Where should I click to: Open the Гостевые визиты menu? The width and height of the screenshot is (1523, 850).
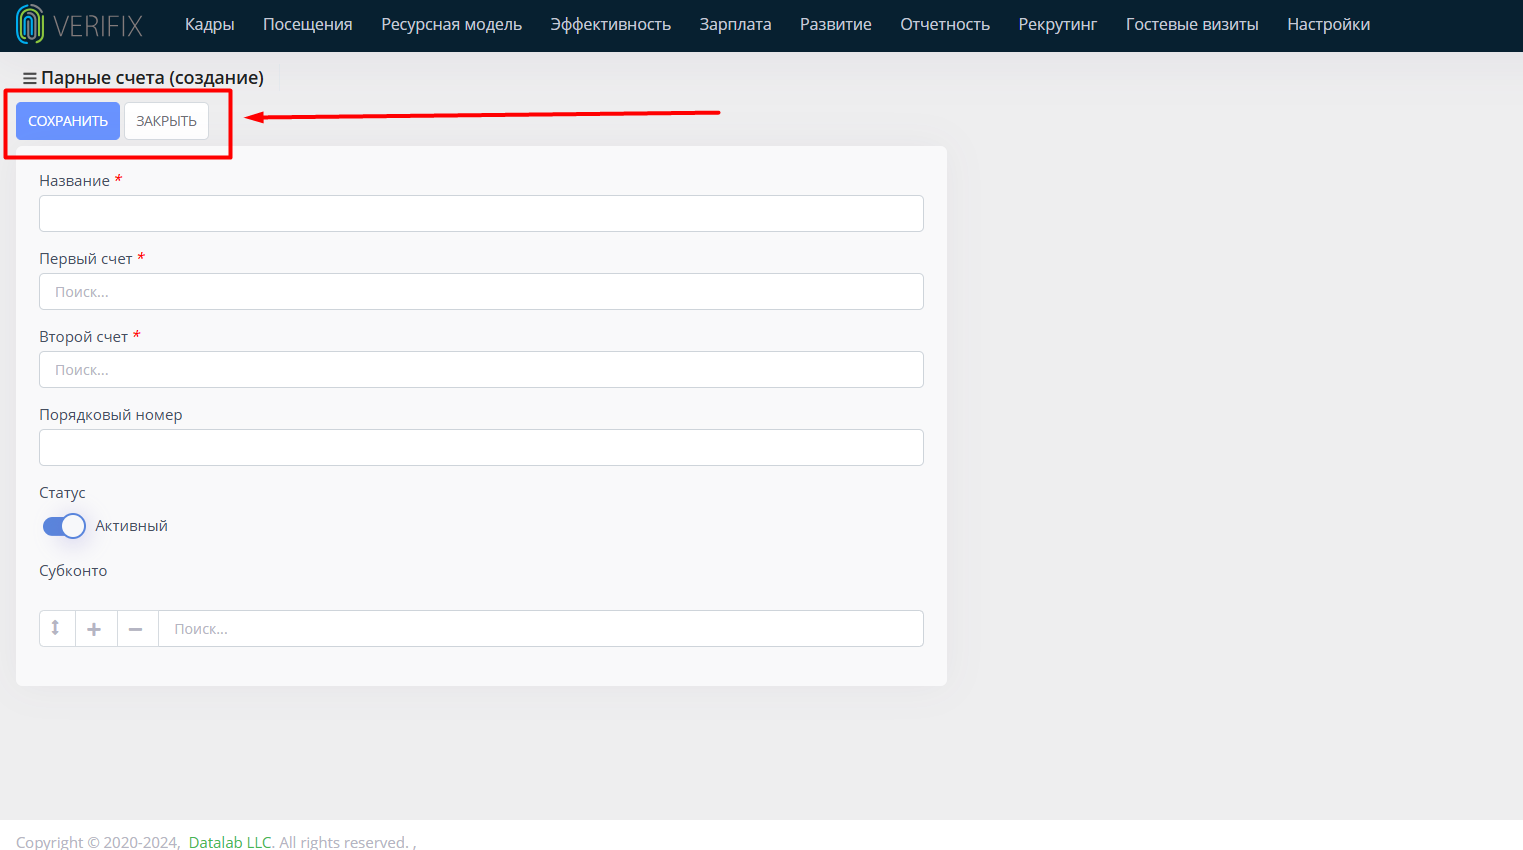pos(1192,25)
